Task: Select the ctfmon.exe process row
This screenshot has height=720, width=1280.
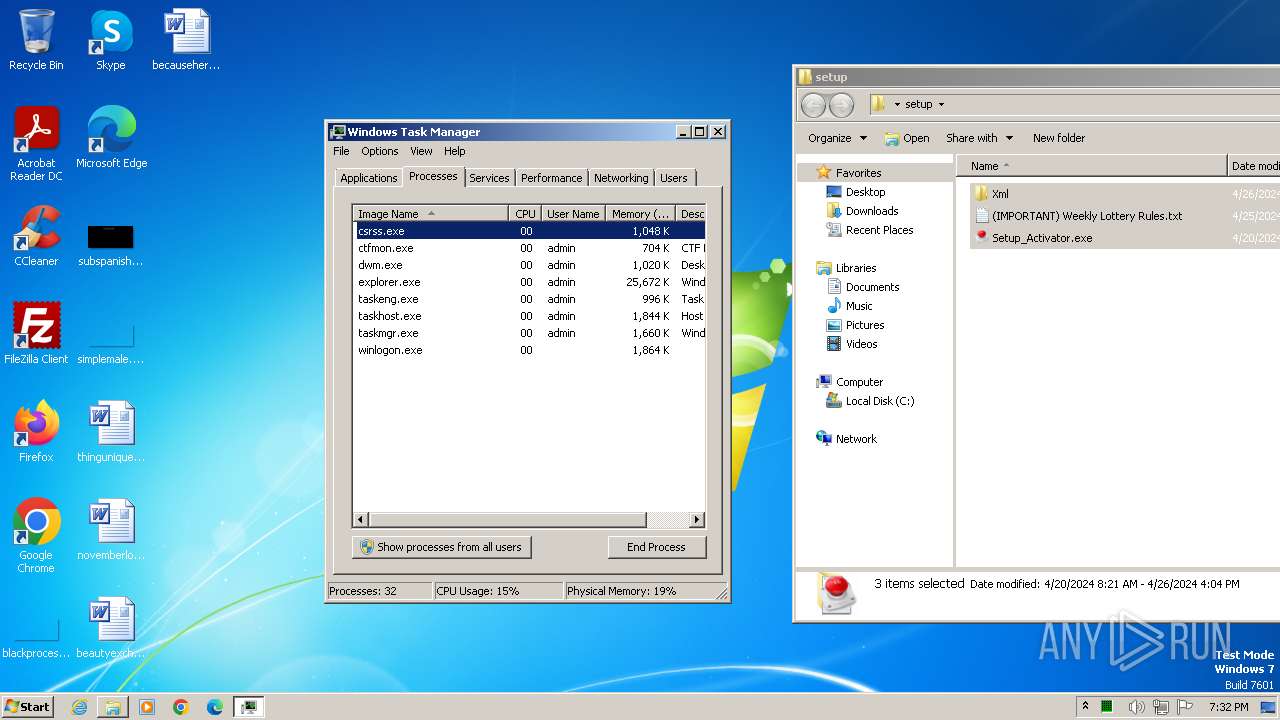Action: [x=529, y=248]
